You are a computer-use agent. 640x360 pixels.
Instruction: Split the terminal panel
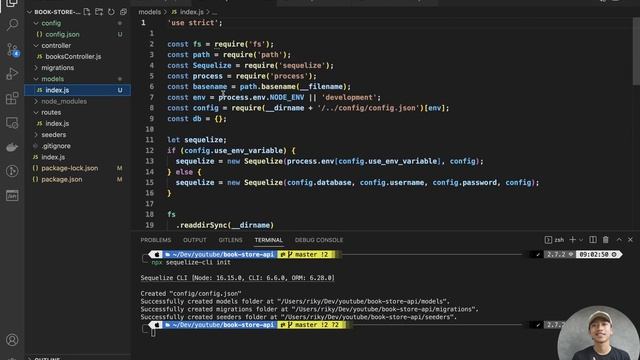click(593, 240)
